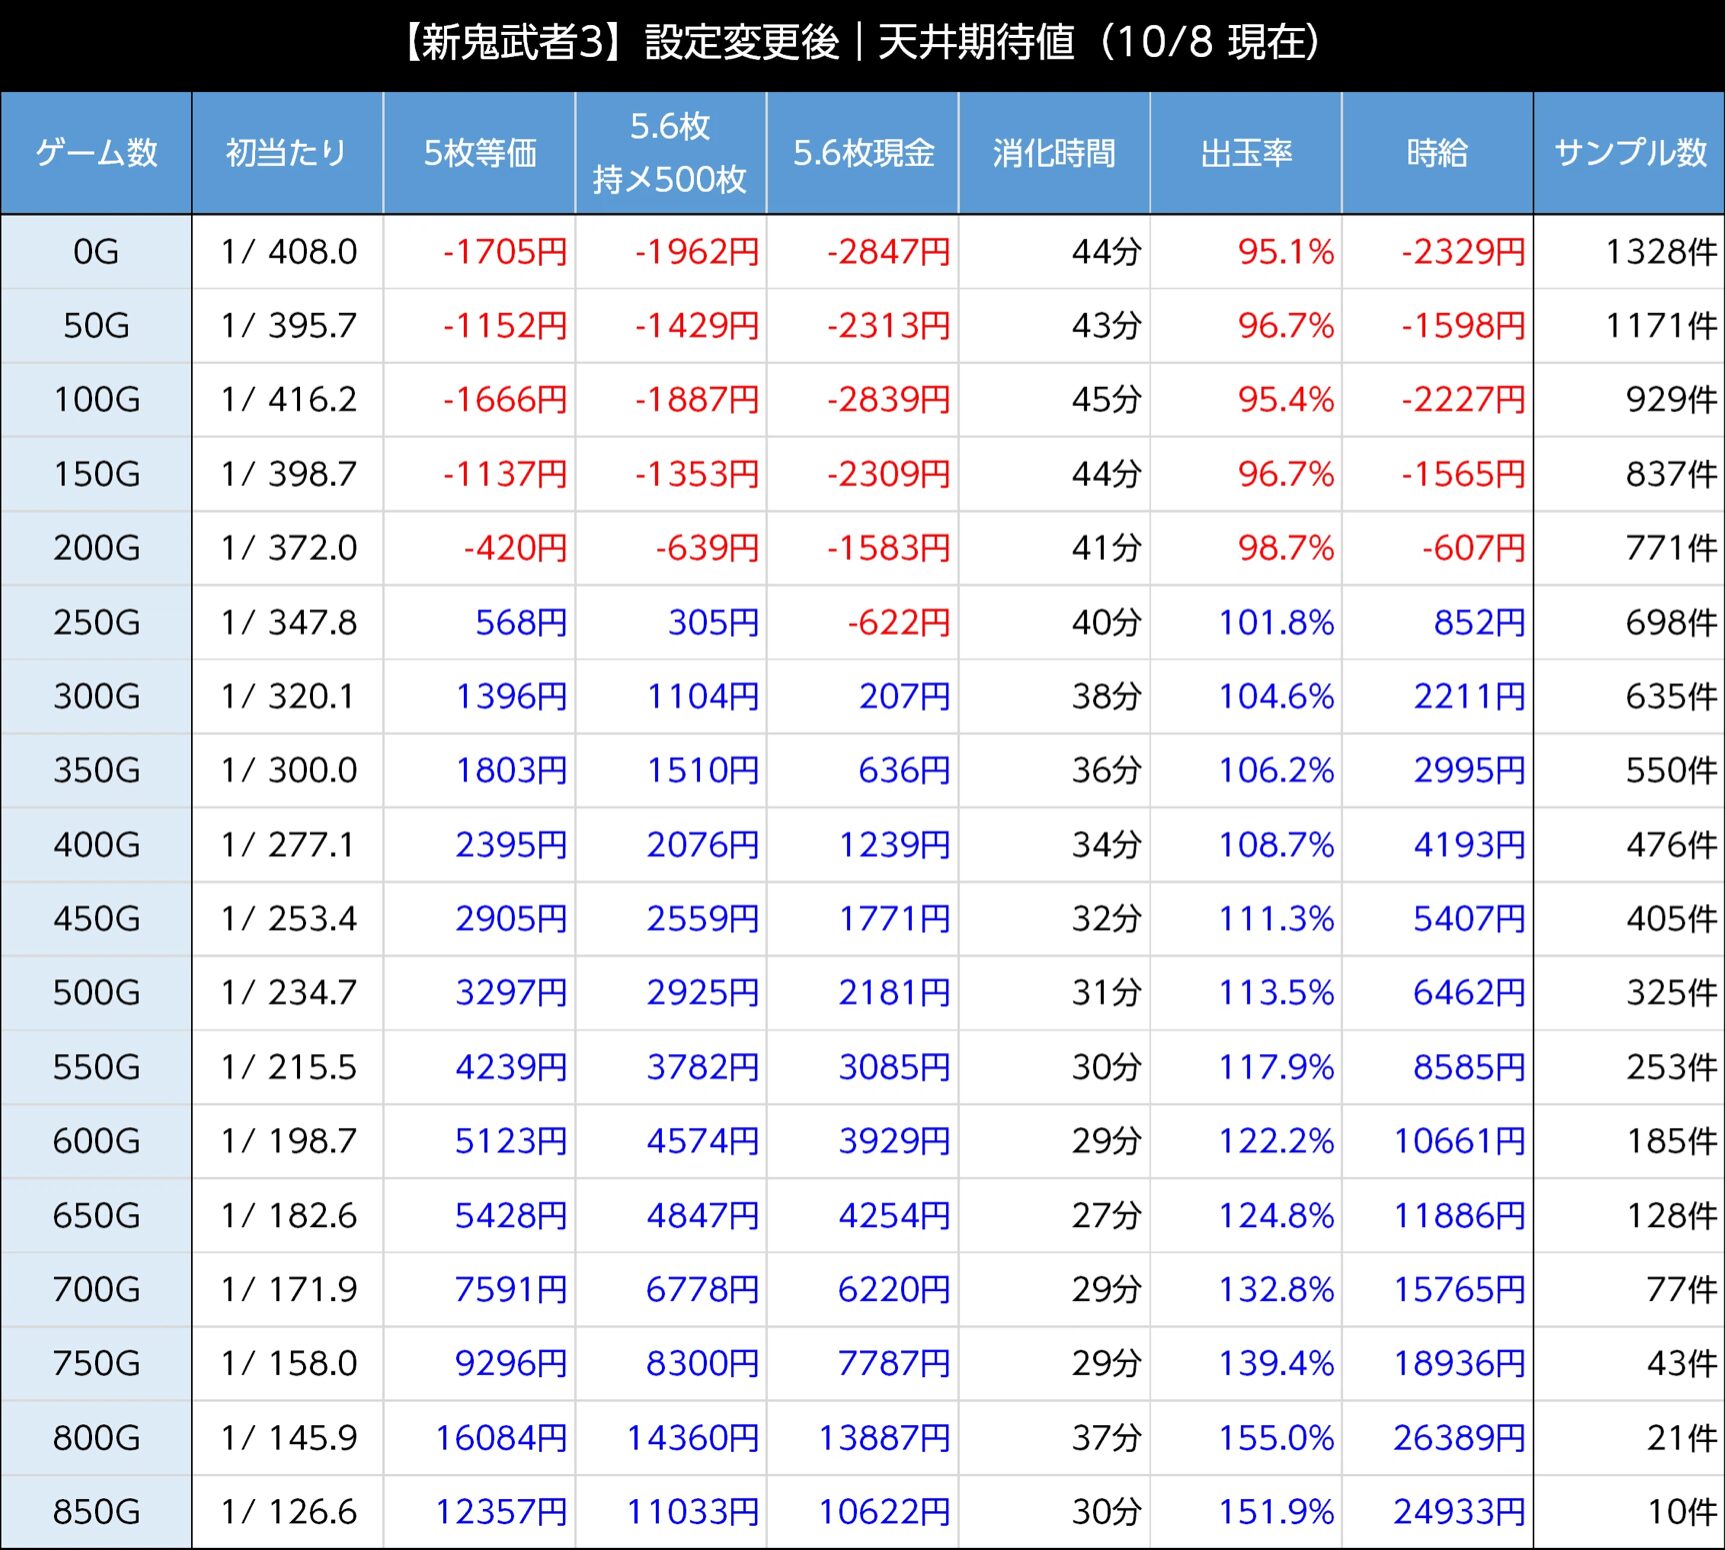
Task: Click the ゲーム数 column header
Action: click(x=96, y=153)
